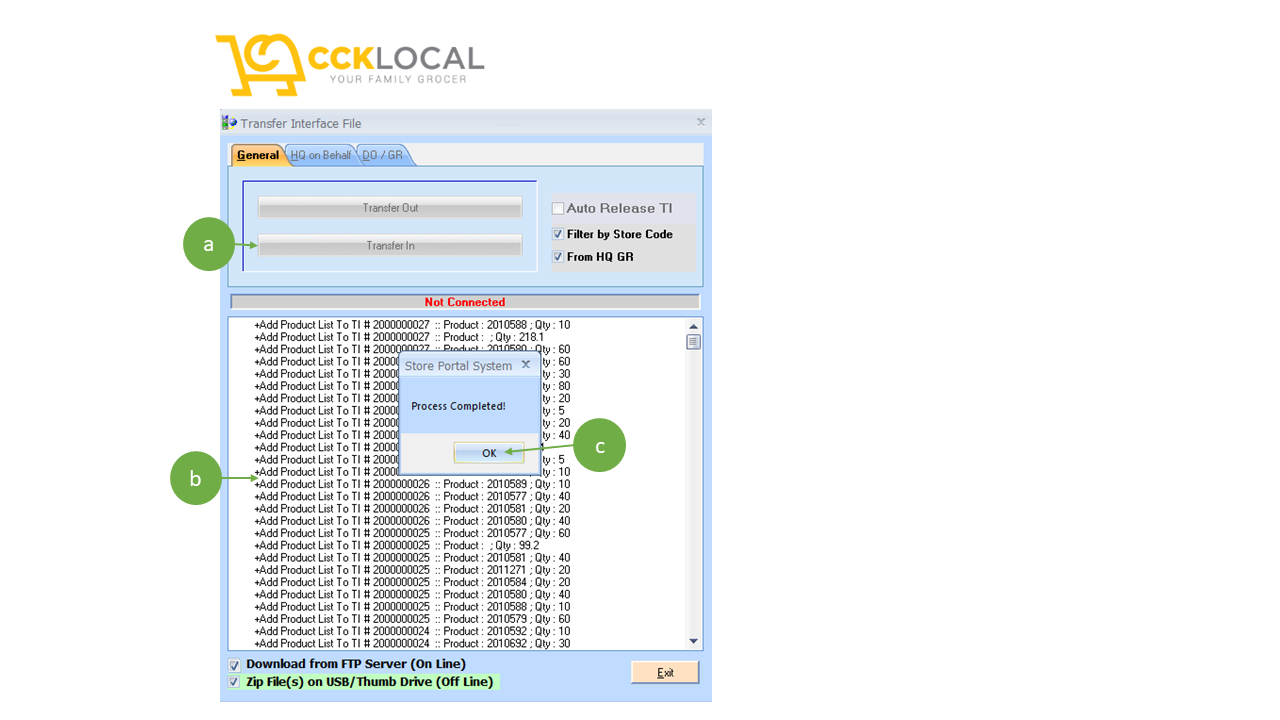
Task: Toggle Zip File(s) on USB/Thumb Drive option
Action: point(234,681)
